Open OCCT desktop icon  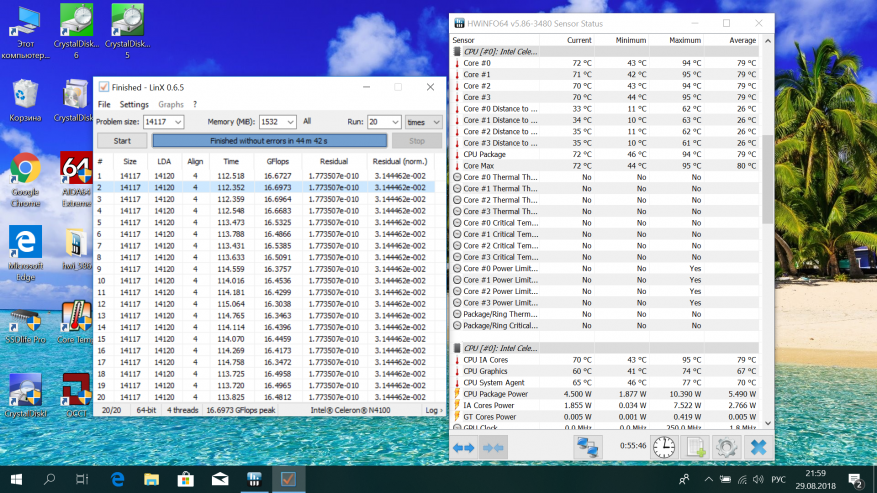(76, 396)
